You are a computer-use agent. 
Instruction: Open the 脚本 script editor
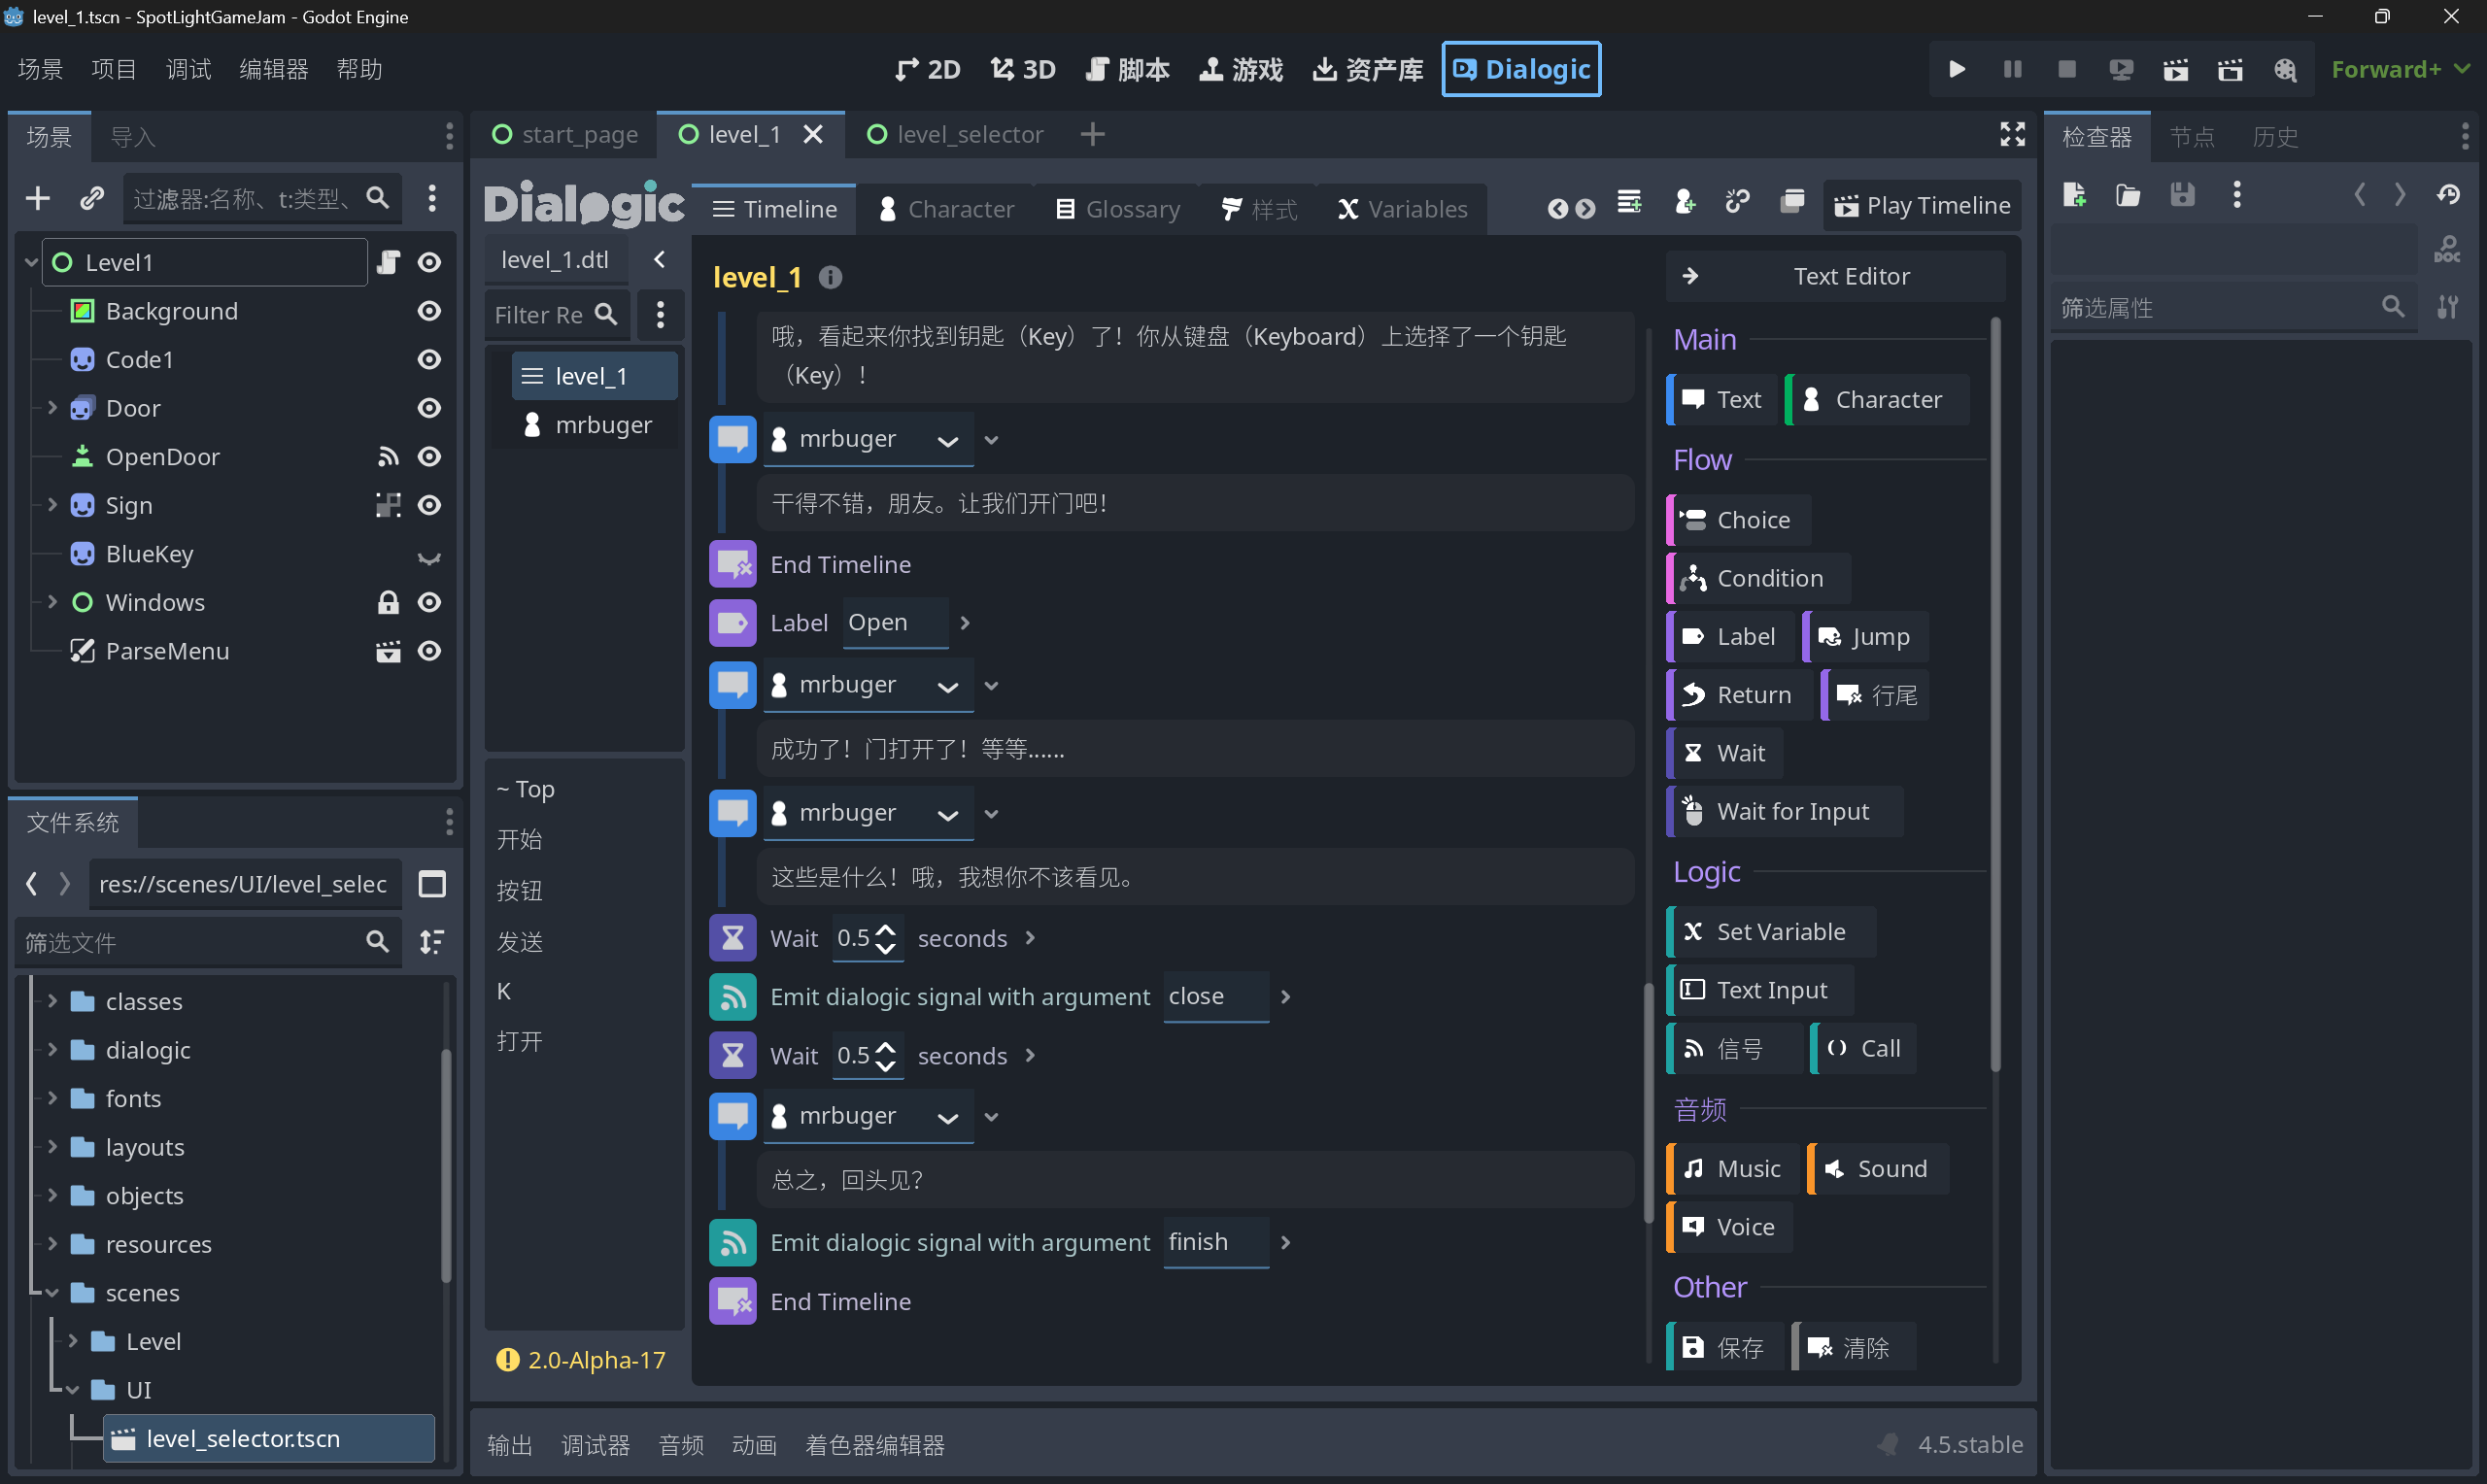pos(1127,69)
